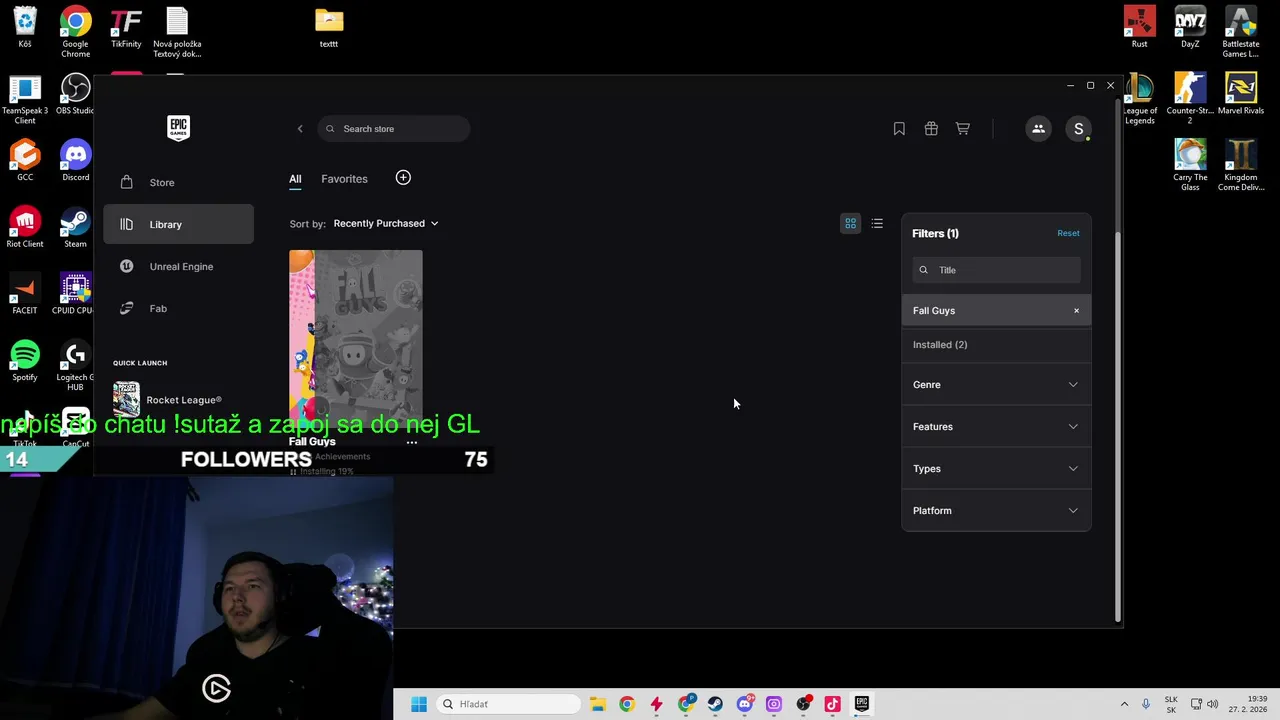The height and width of the screenshot is (720, 1280).
Task: Open the Spotify desktop shortcut
Action: coord(25,362)
